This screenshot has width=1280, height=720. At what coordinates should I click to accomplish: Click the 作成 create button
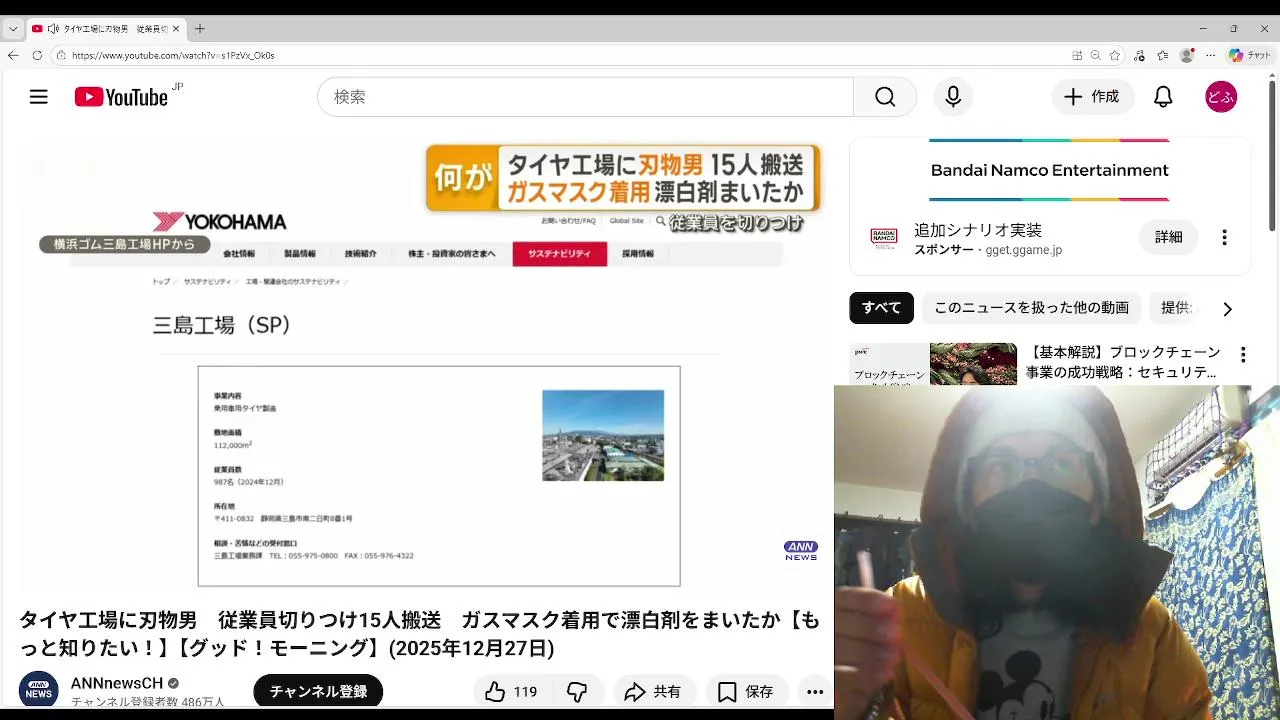1092,97
